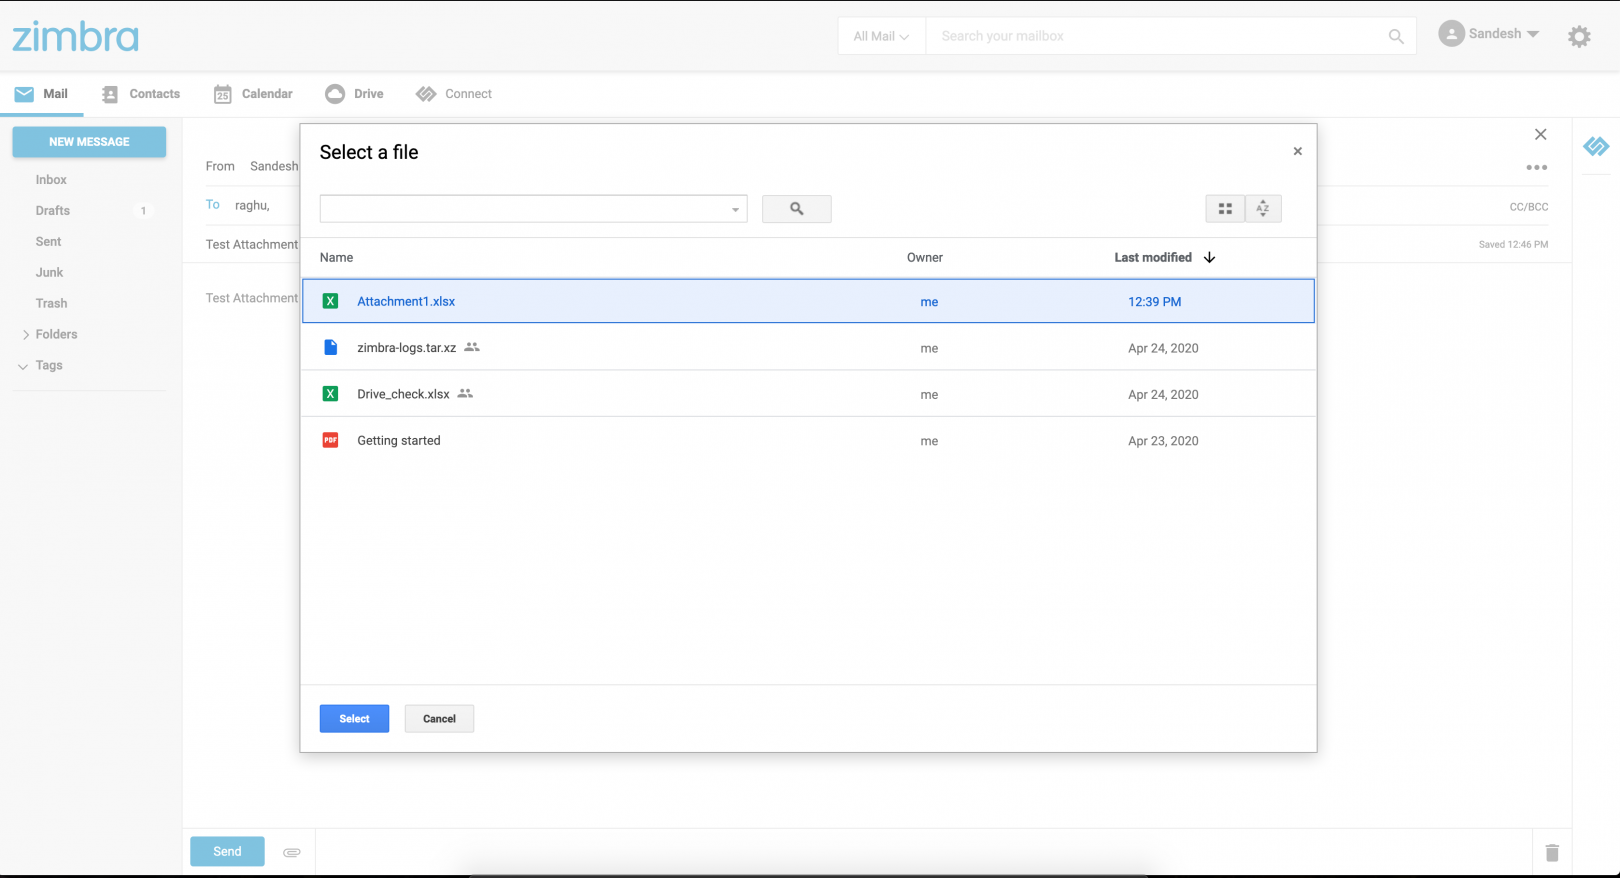Viewport: 1620px width, 878px height.
Task: Select the zimbra-logs.tar.xz file name
Action: tap(407, 348)
